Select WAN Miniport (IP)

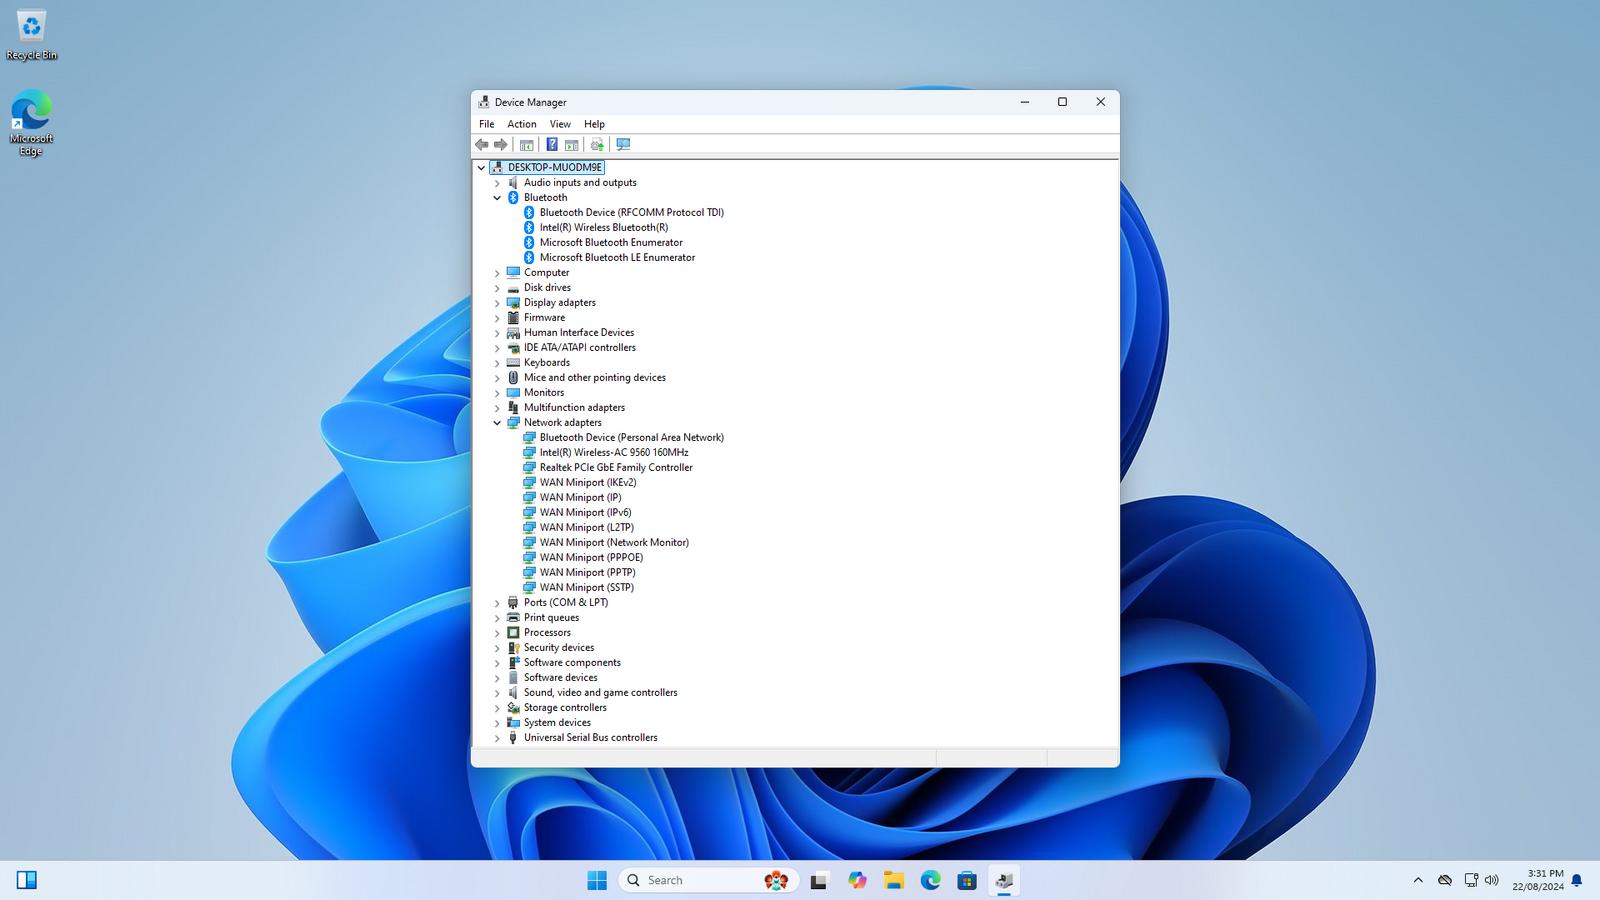(580, 497)
